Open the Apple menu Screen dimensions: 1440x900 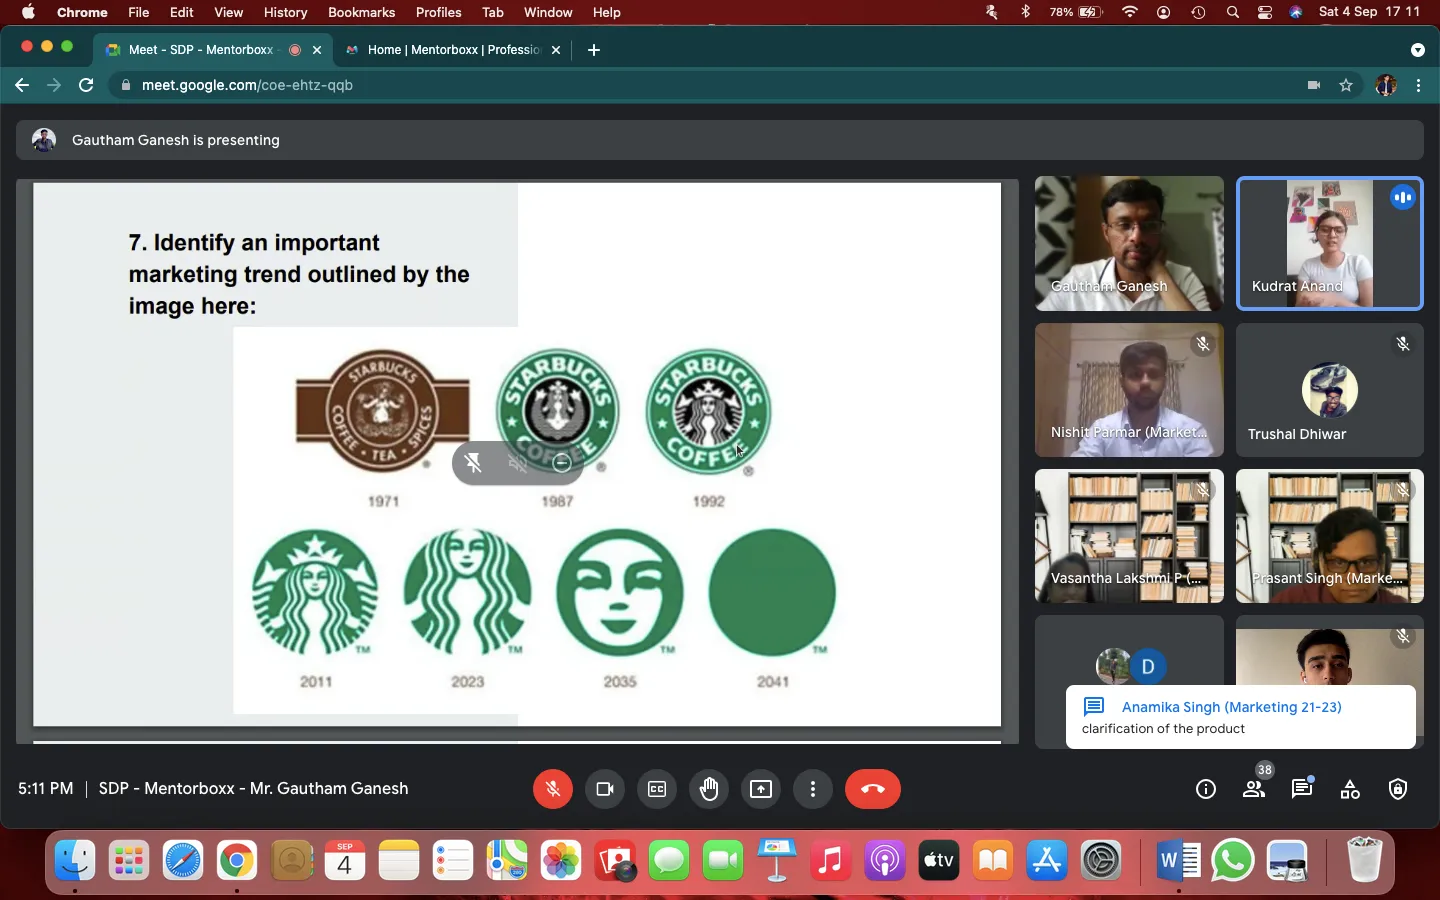tap(28, 12)
